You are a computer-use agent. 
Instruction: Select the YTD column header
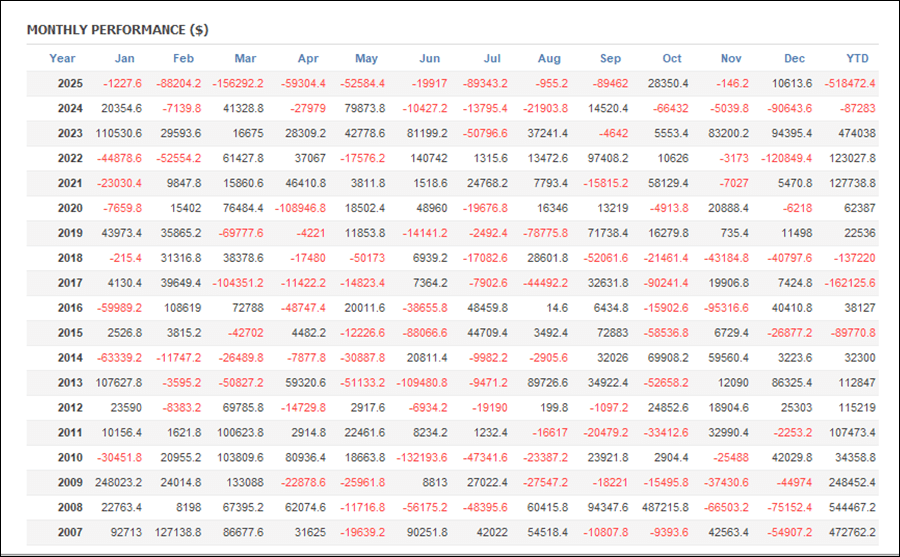pos(857,58)
